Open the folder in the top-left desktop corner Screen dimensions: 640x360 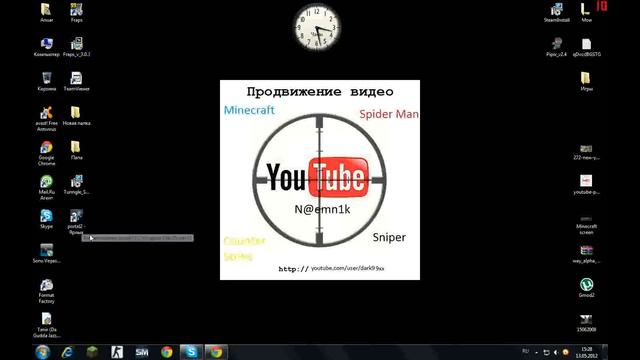point(47,12)
